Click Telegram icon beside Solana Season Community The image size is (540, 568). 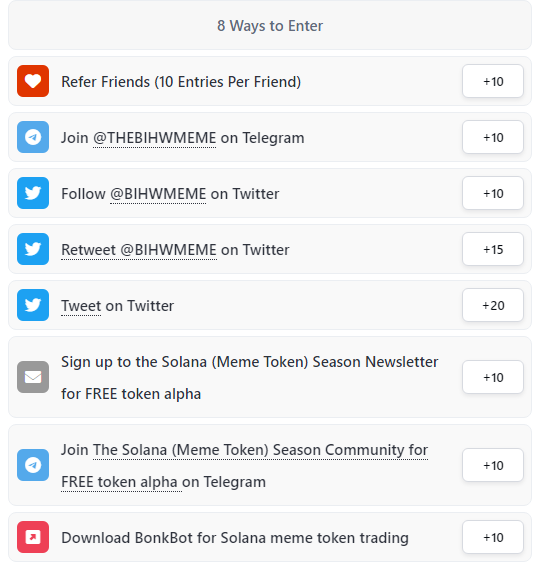click(x=33, y=465)
